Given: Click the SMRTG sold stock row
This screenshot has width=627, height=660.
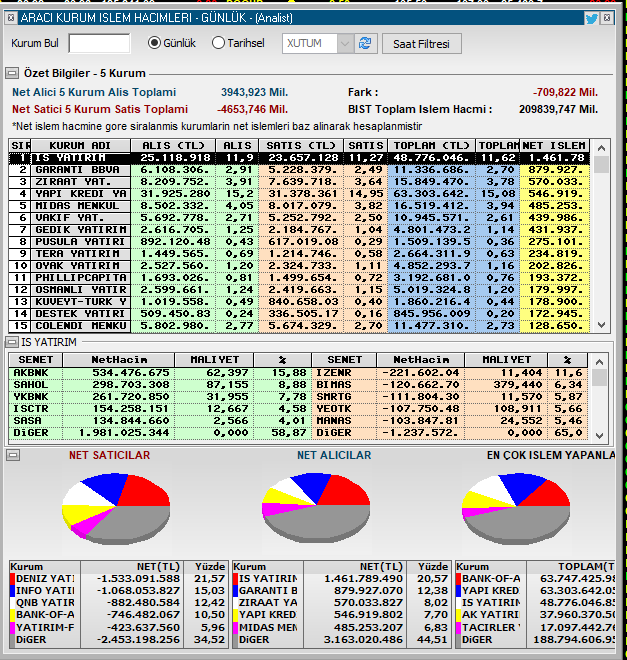Looking at the screenshot, I should pyautogui.click(x=450, y=397).
